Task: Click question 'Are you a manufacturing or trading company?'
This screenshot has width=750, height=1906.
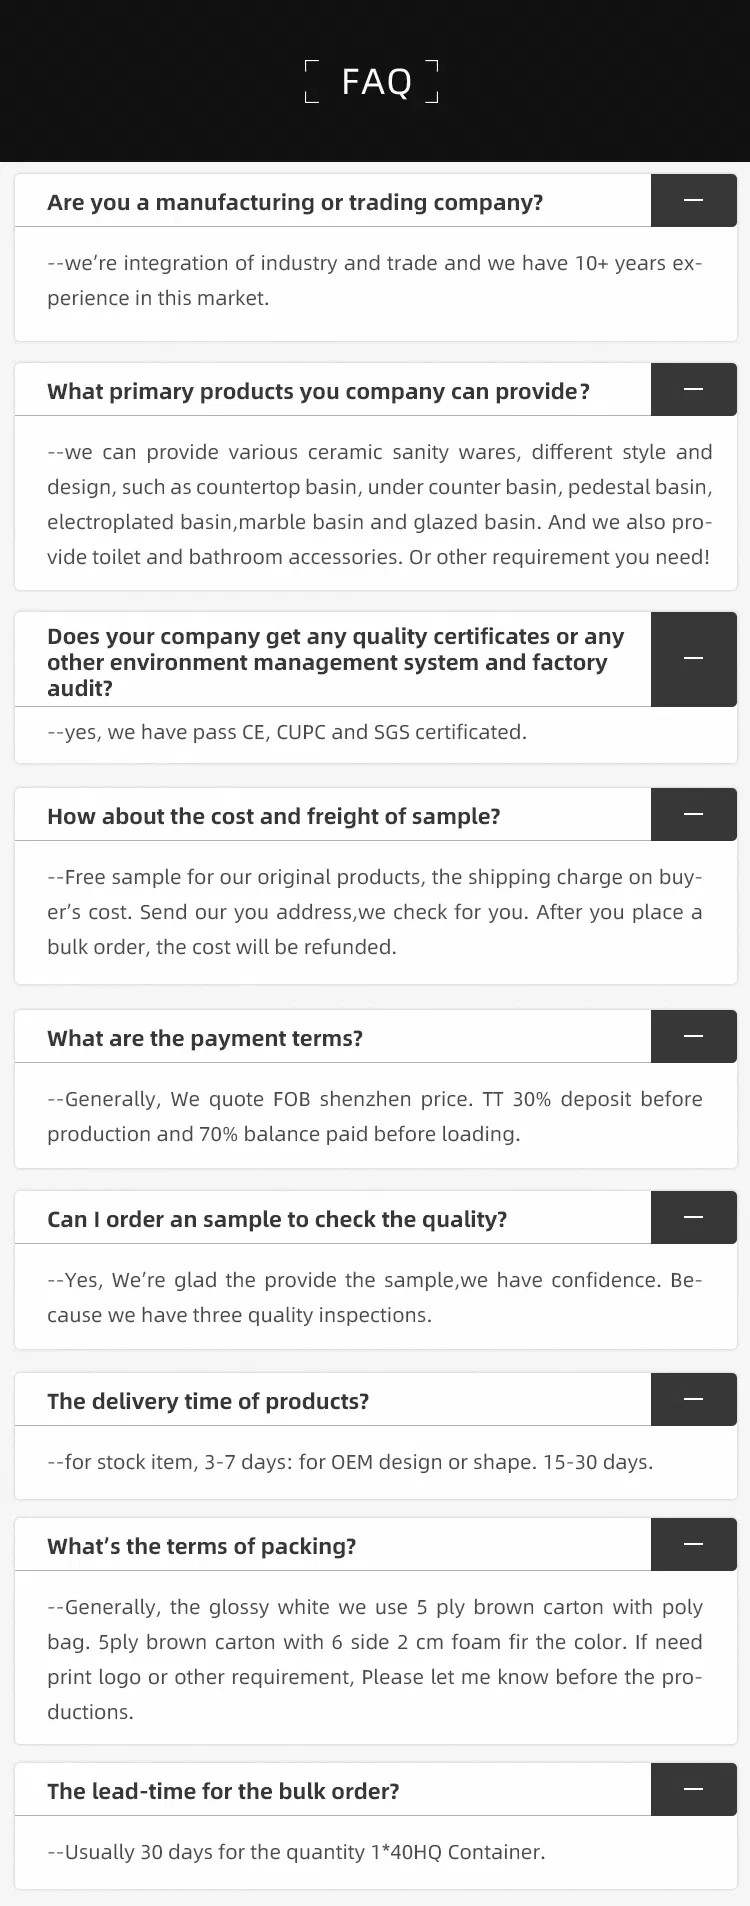Action: [295, 202]
